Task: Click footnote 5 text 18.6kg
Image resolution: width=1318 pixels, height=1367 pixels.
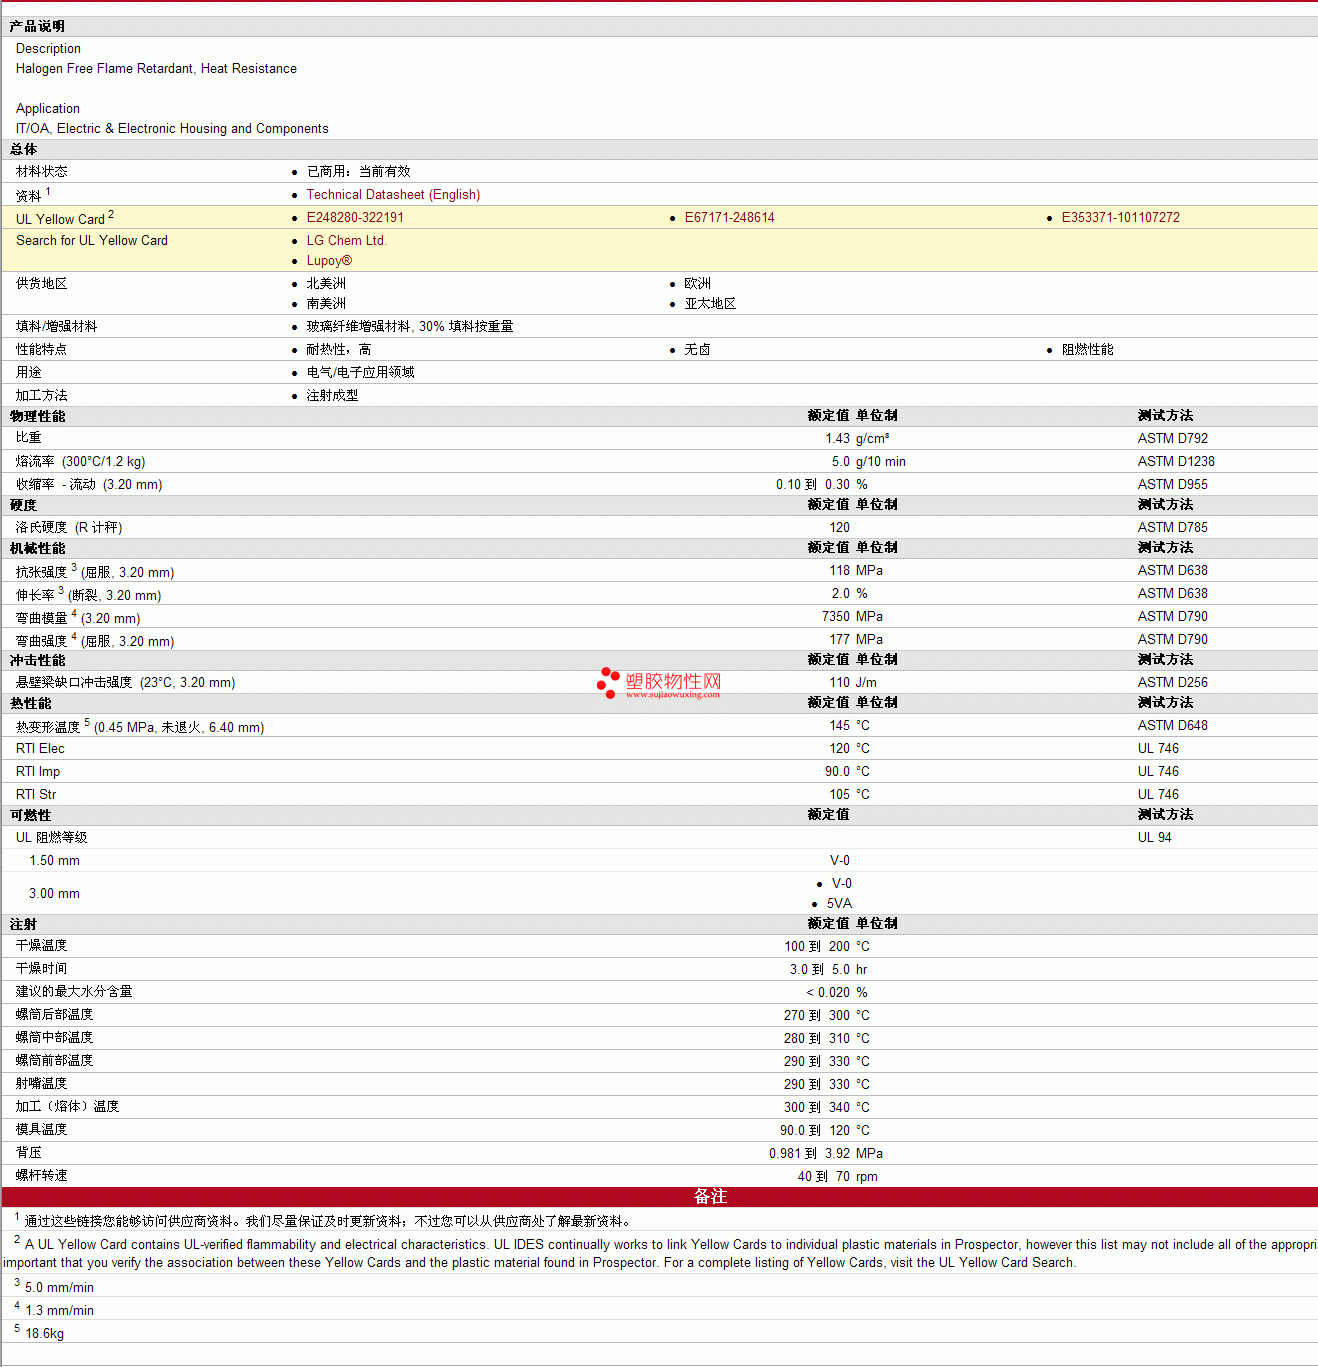Action: point(44,1334)
